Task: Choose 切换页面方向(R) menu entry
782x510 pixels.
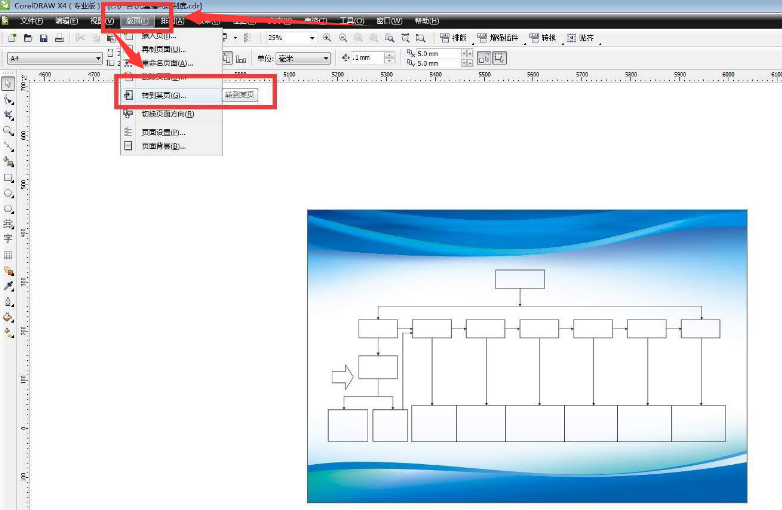Action: 172,114
